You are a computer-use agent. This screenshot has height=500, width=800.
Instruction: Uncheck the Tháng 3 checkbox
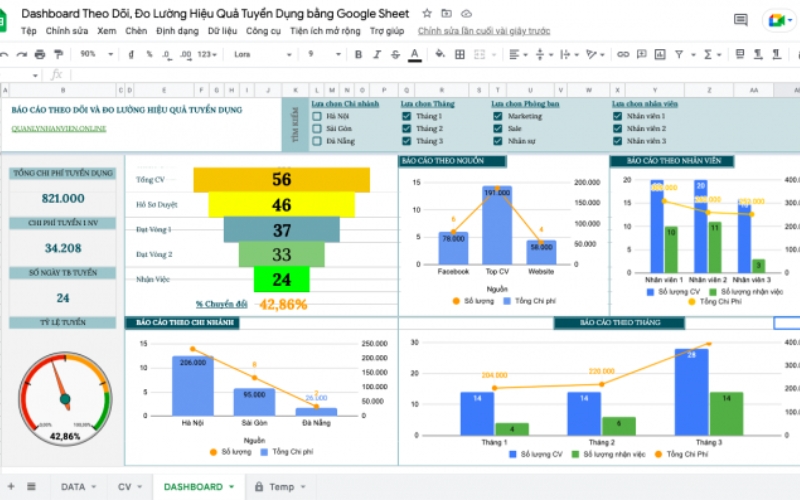click(406, 141)
